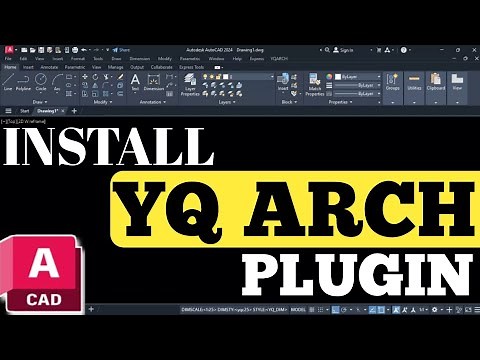Viewport: 480px width, 360px height.
Task: Switch to the Annotate ribbon tab
Action: pyautogui.click(x=49, y=67)
